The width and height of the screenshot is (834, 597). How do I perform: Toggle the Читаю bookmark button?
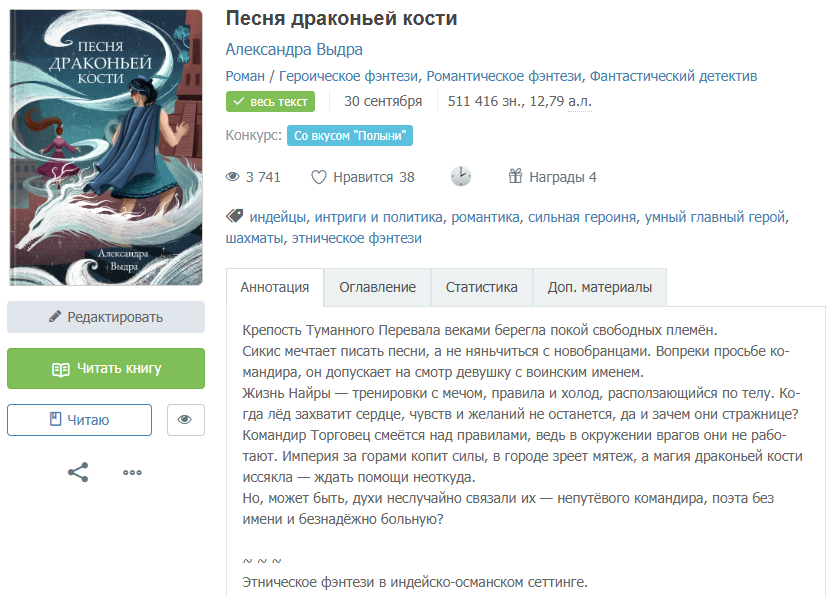79,420
